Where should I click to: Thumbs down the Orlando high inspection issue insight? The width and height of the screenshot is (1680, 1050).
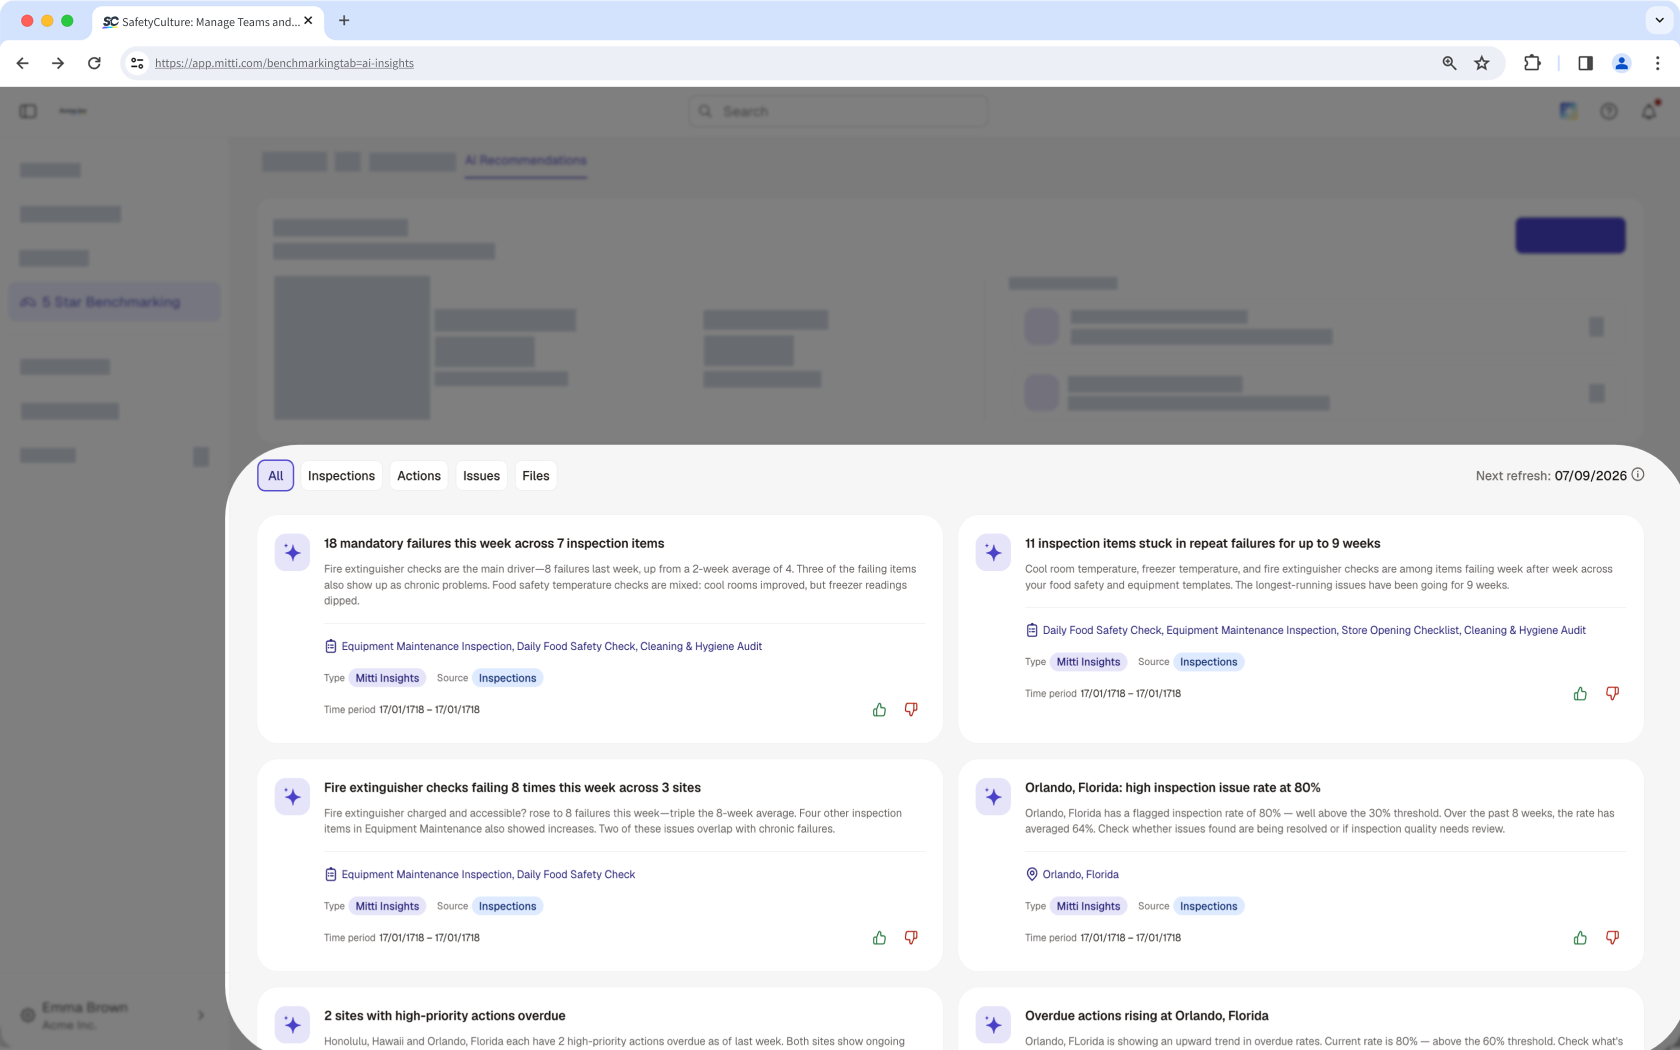[x=1612, y=938]
